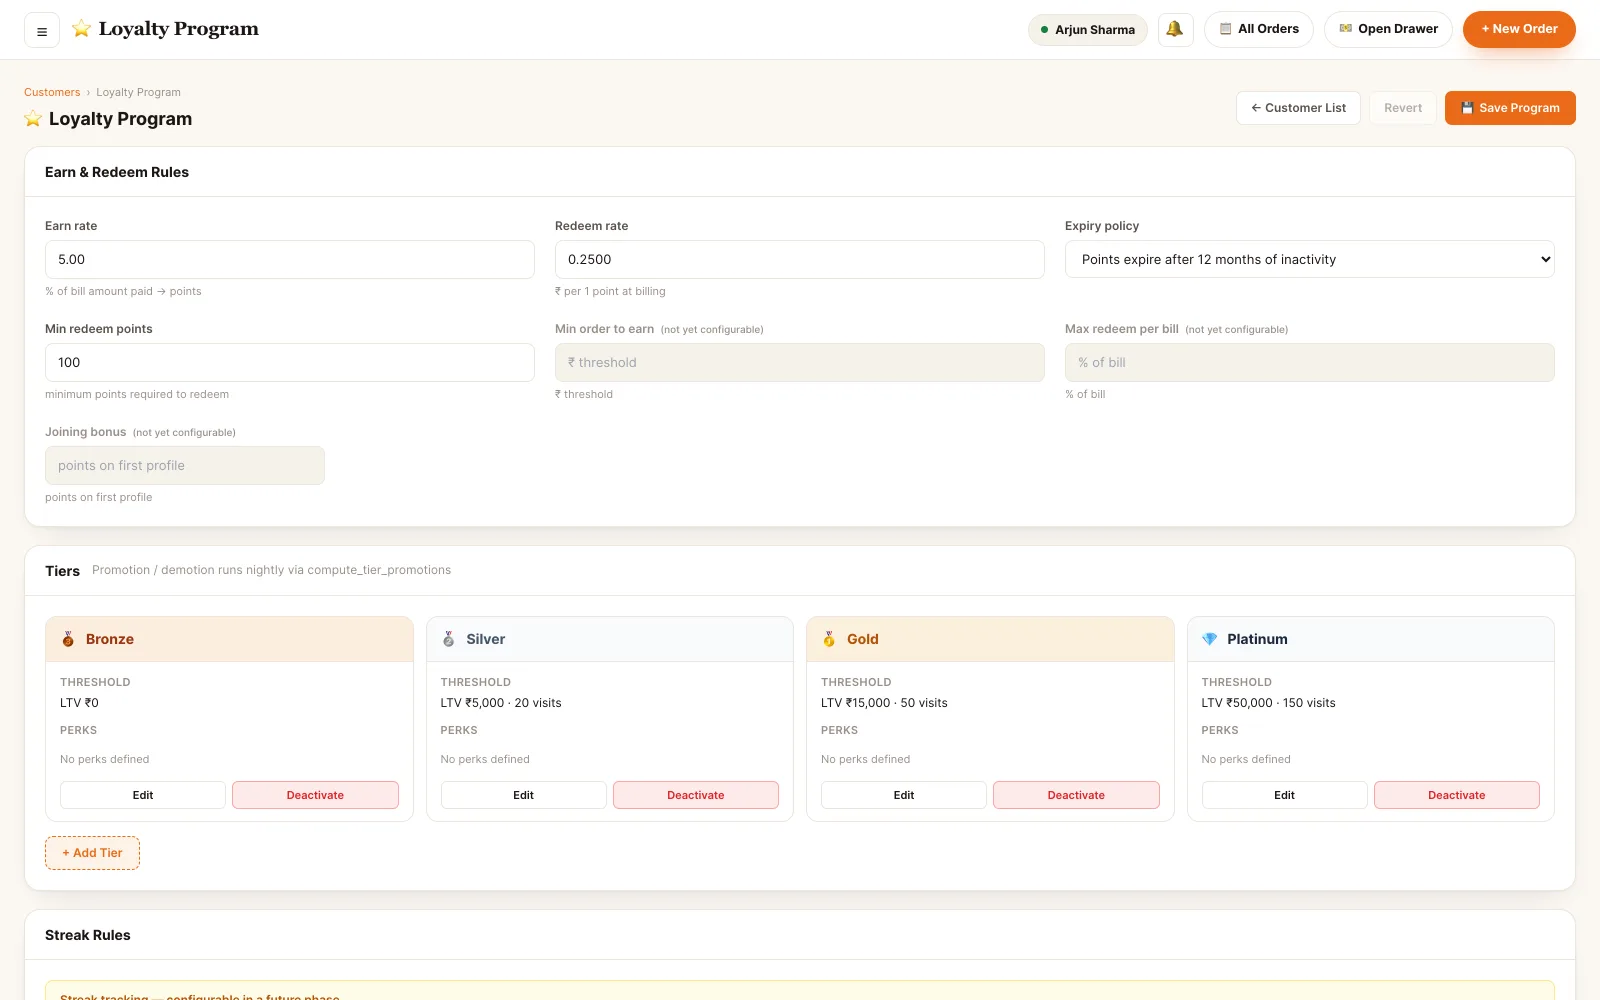Deactivate the Gold tier
The image size is (1600, 1000).
(1076, 795)
